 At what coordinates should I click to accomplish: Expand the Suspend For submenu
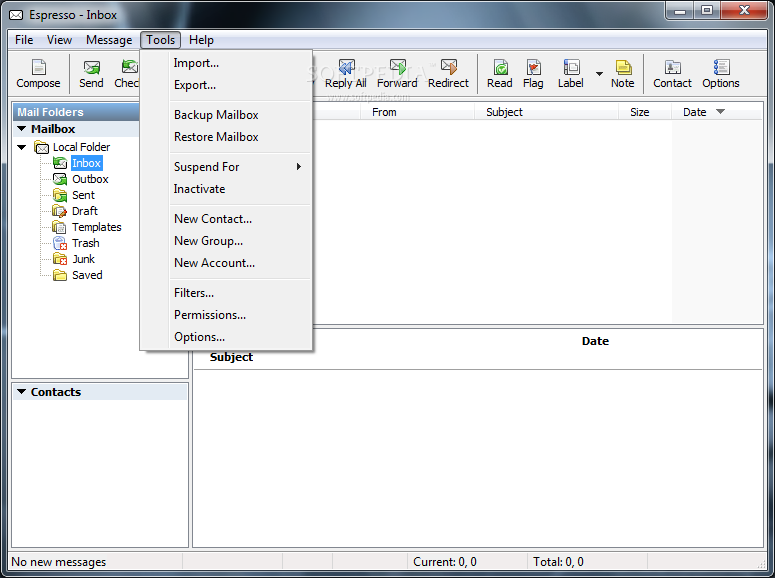point(240,167)
